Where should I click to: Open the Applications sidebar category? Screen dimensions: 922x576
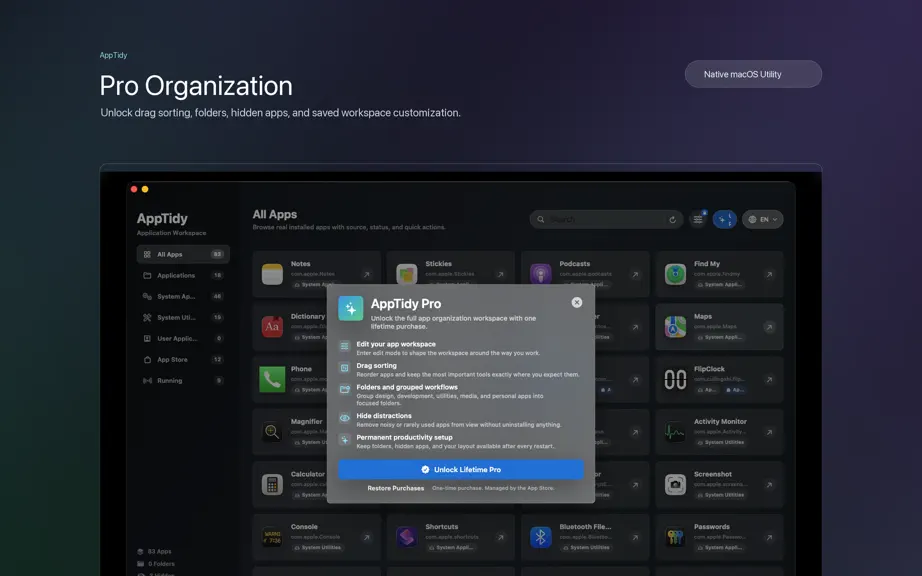click(x=183, y=275)
